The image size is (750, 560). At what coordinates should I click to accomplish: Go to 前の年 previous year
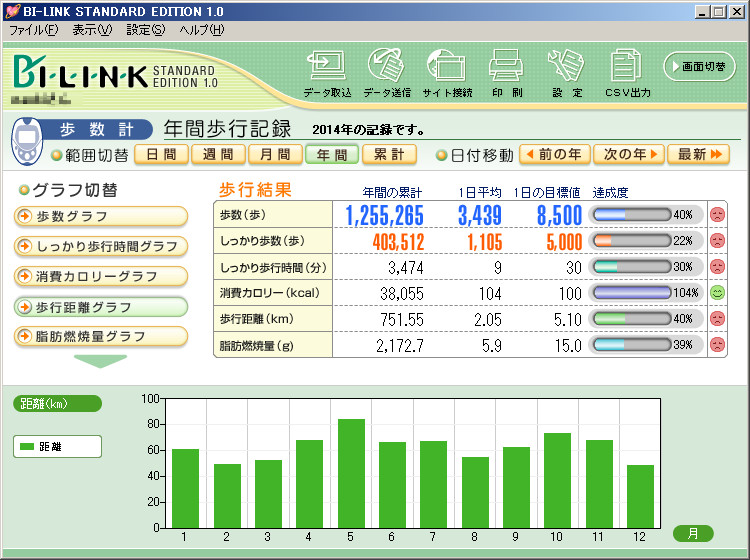pos(554,154)
